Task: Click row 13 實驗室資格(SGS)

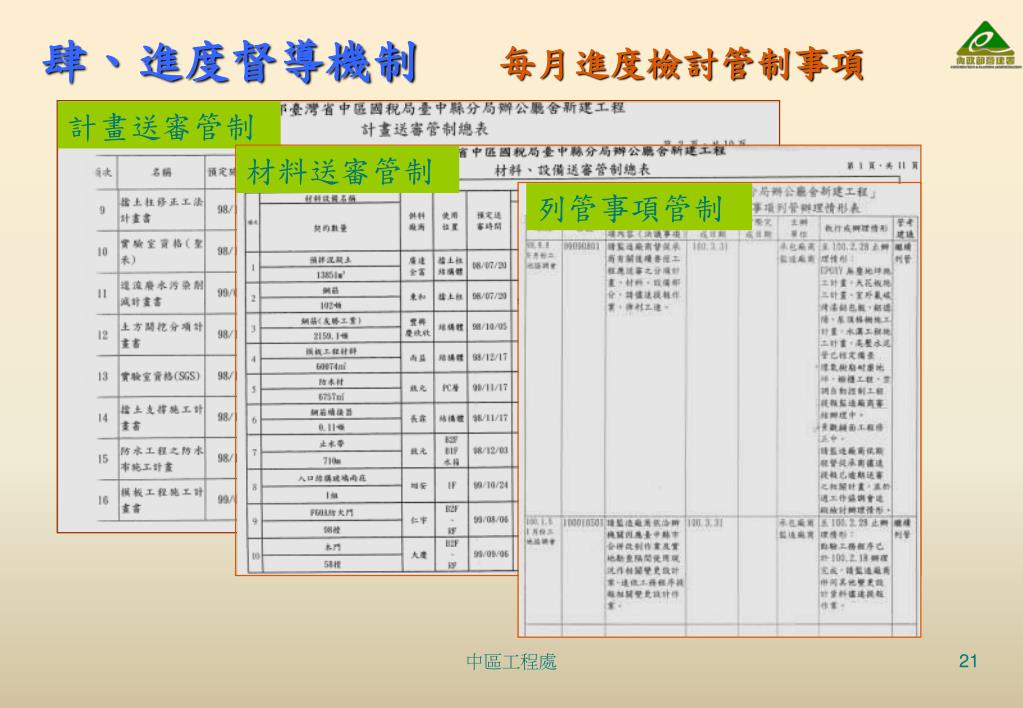Action: point(160,377)
